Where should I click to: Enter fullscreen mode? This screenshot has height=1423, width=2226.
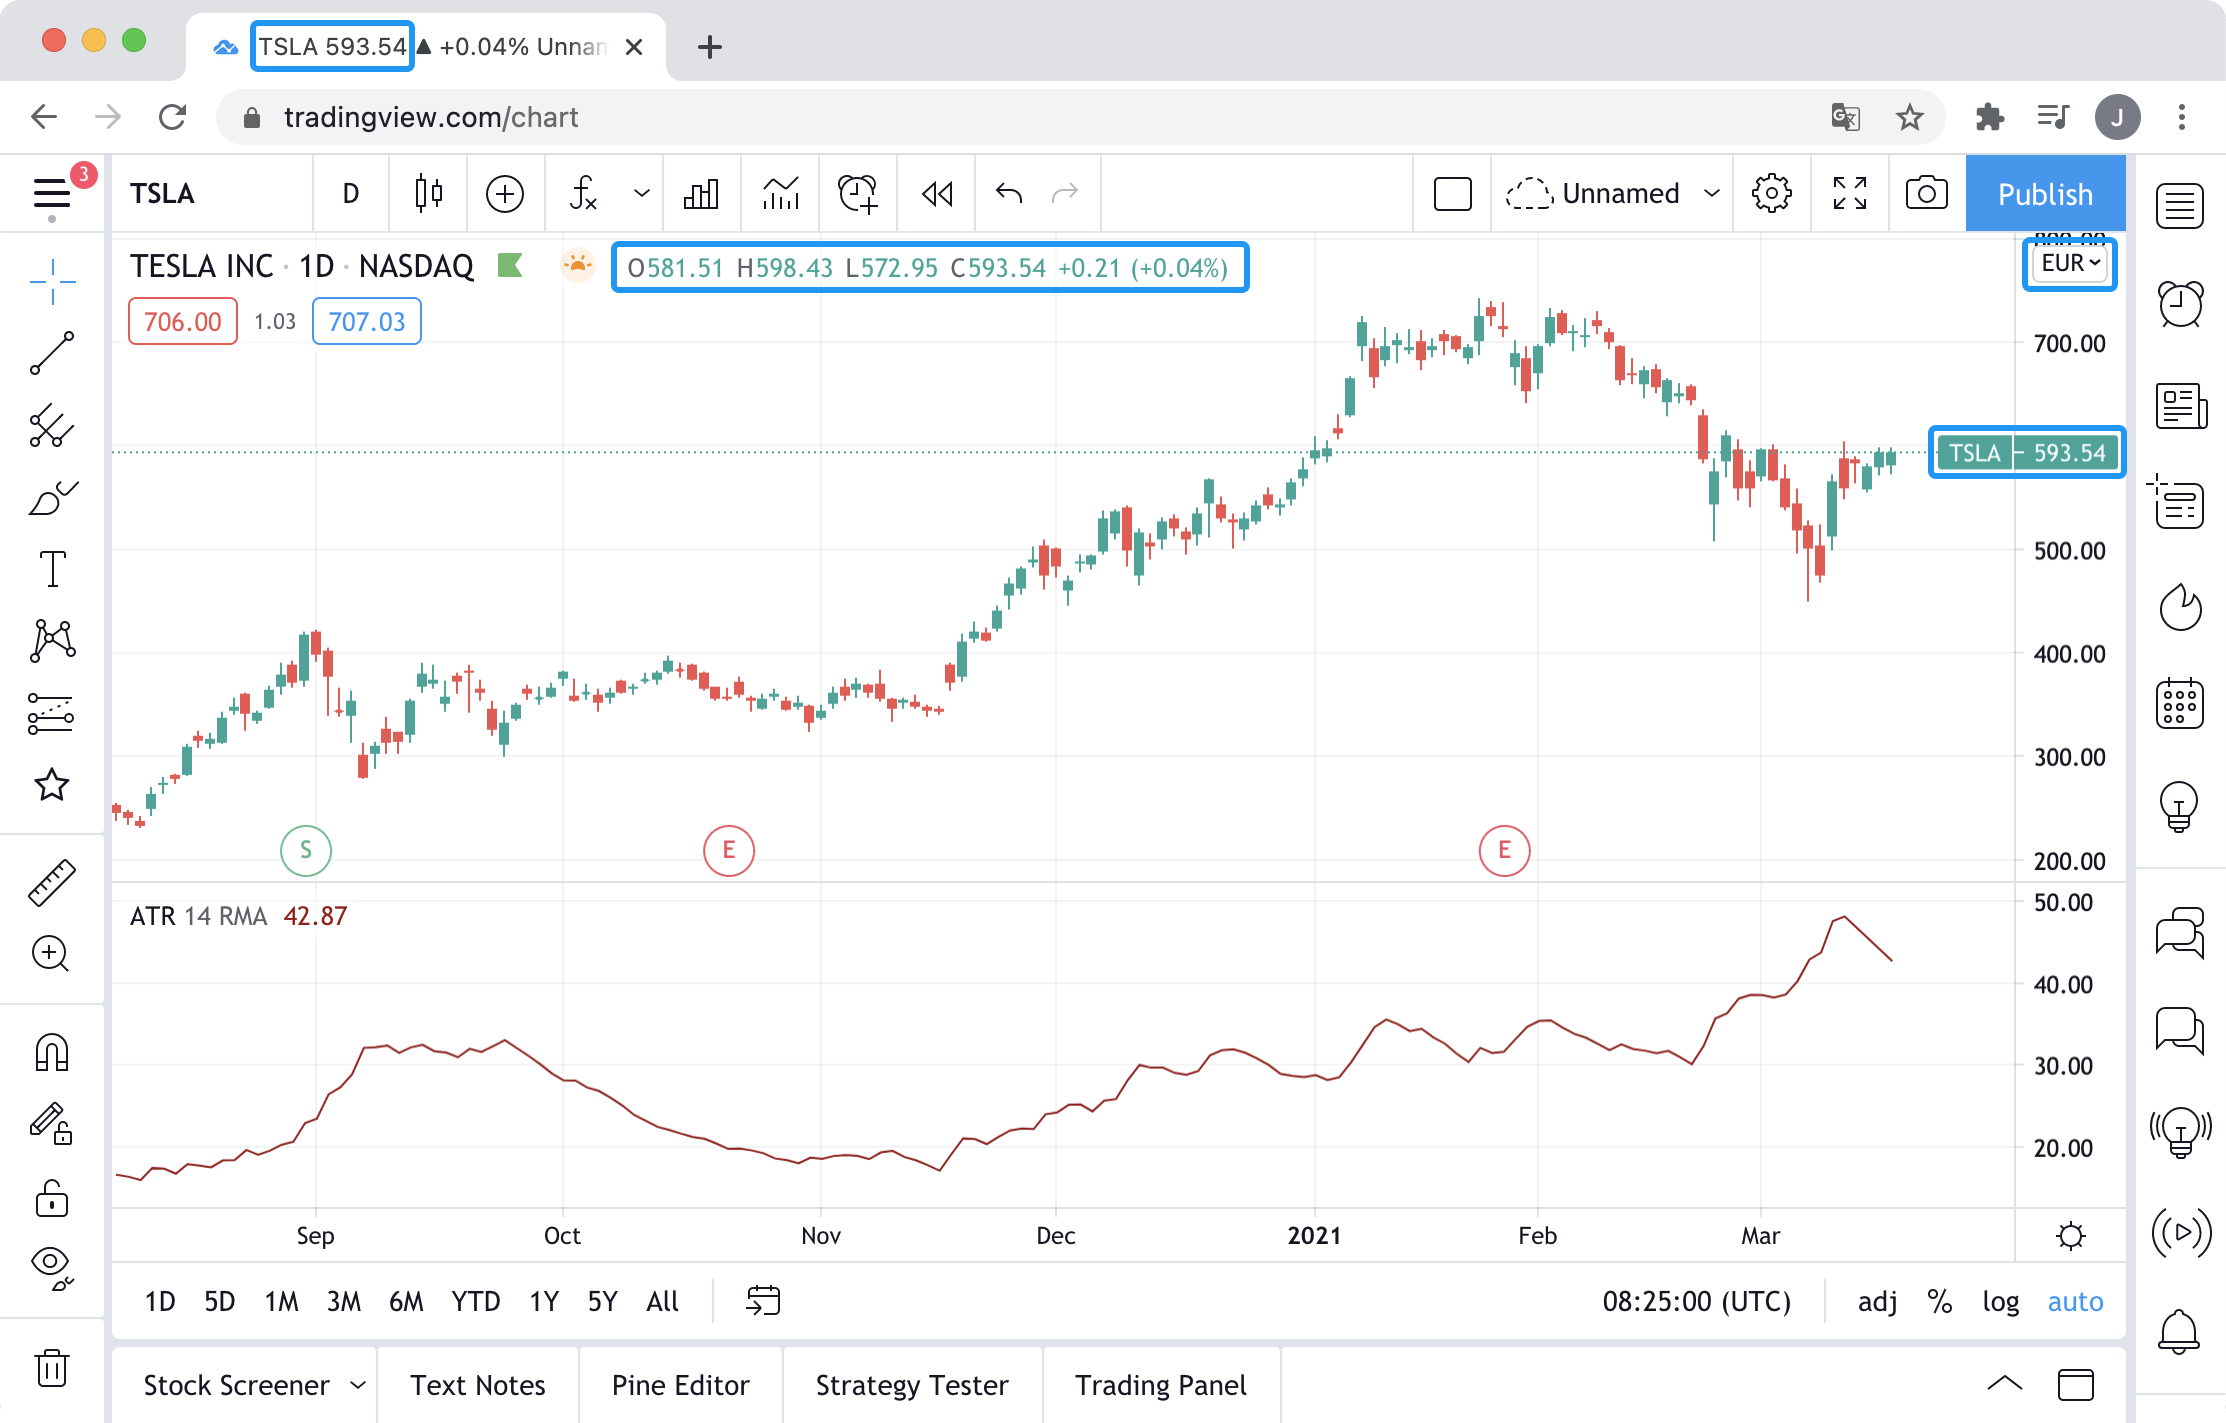click(1850, 193)
